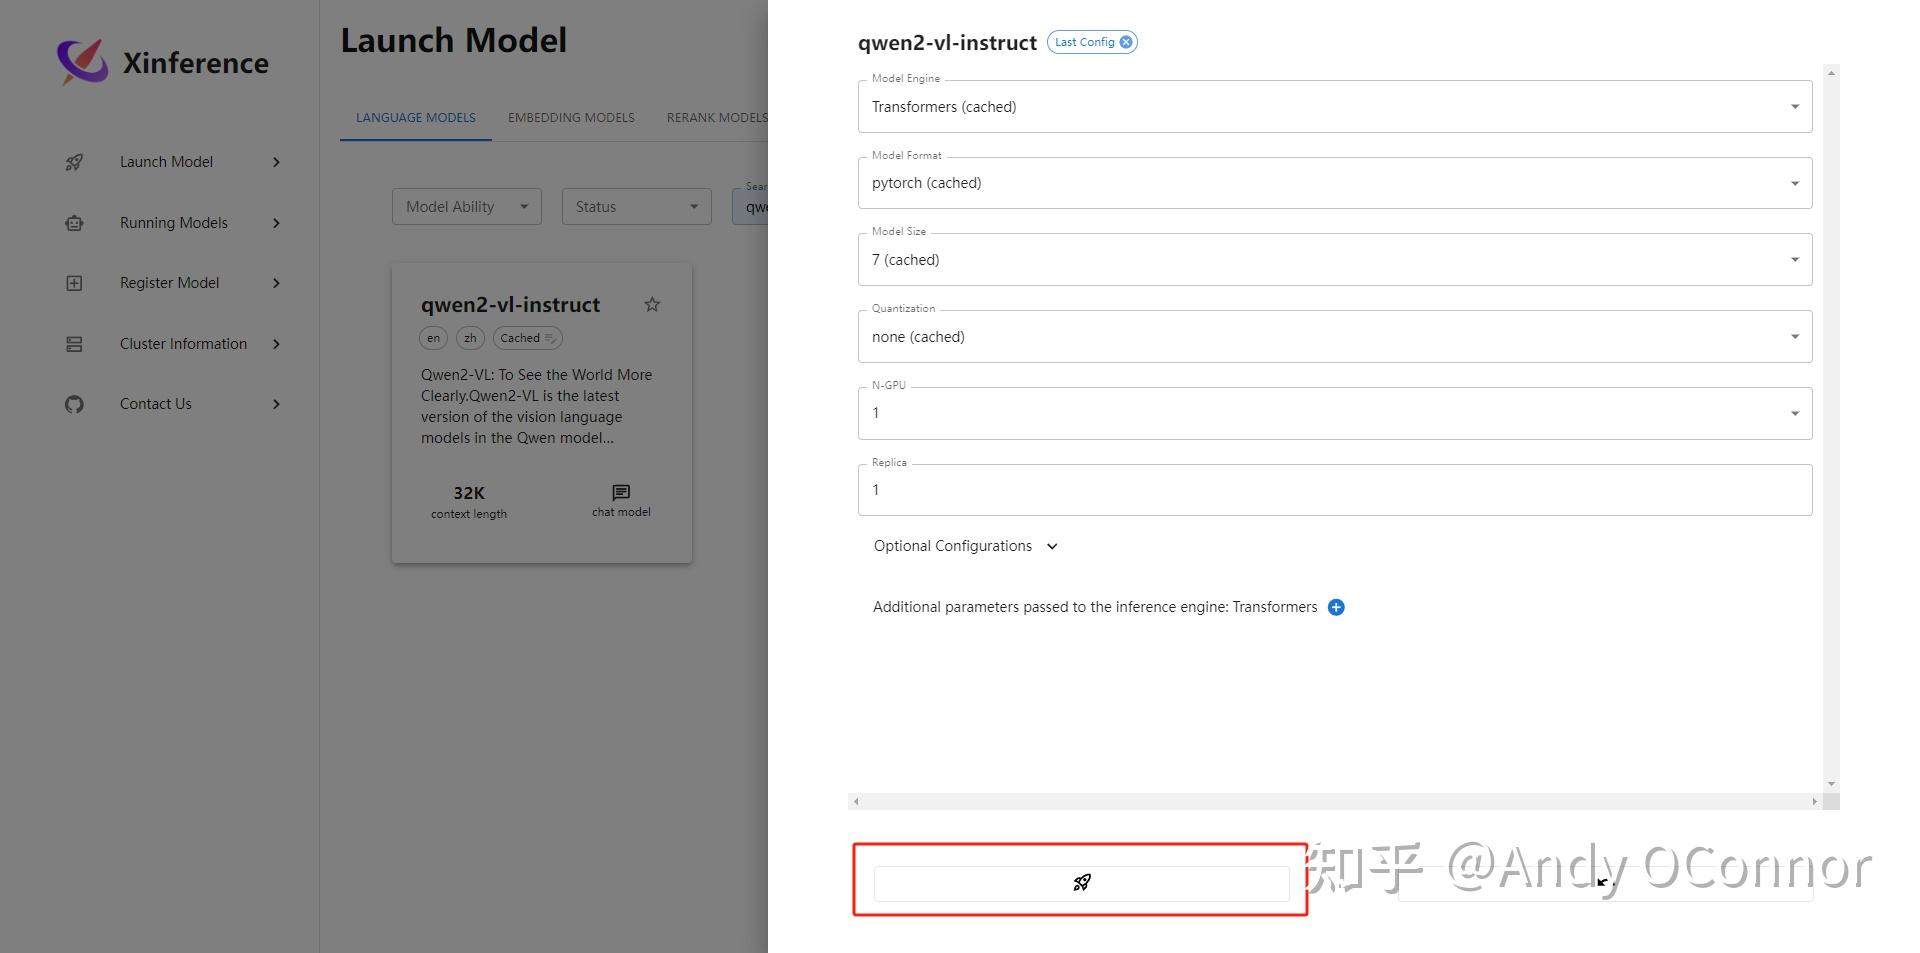Click the Running Models icon in sidebar
1920x953 pixels.
coord(74,222)
